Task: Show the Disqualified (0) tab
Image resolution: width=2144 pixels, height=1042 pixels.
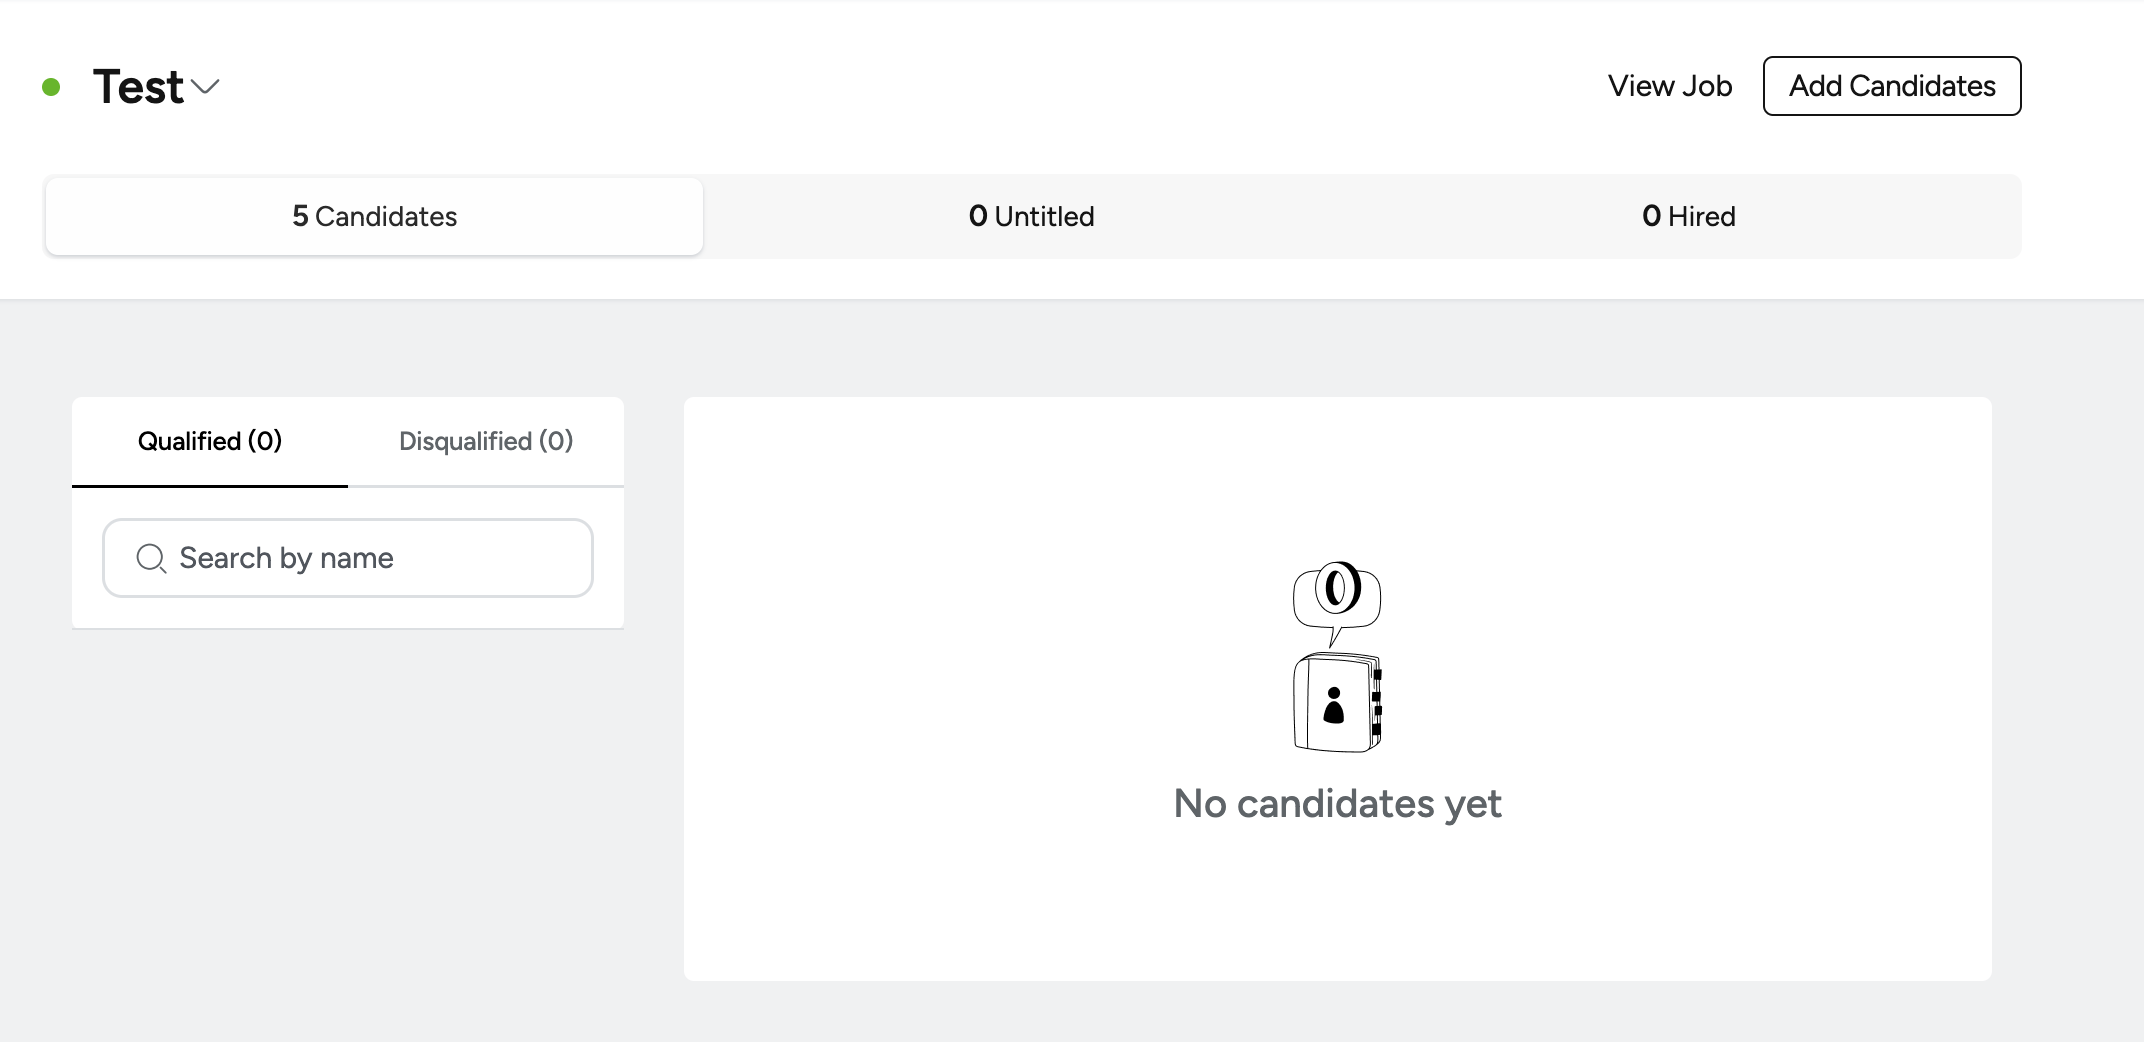Action: pyautogui.click(x=486, y=441)
